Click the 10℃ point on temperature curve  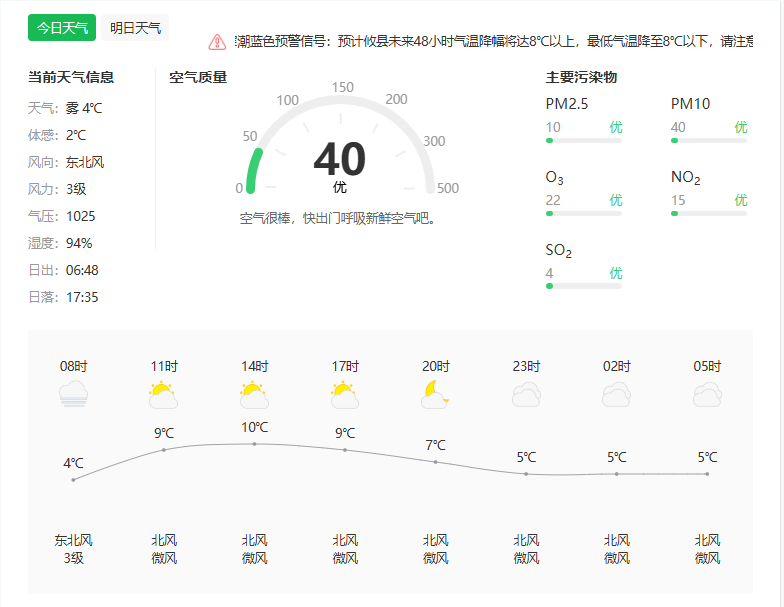254,443
